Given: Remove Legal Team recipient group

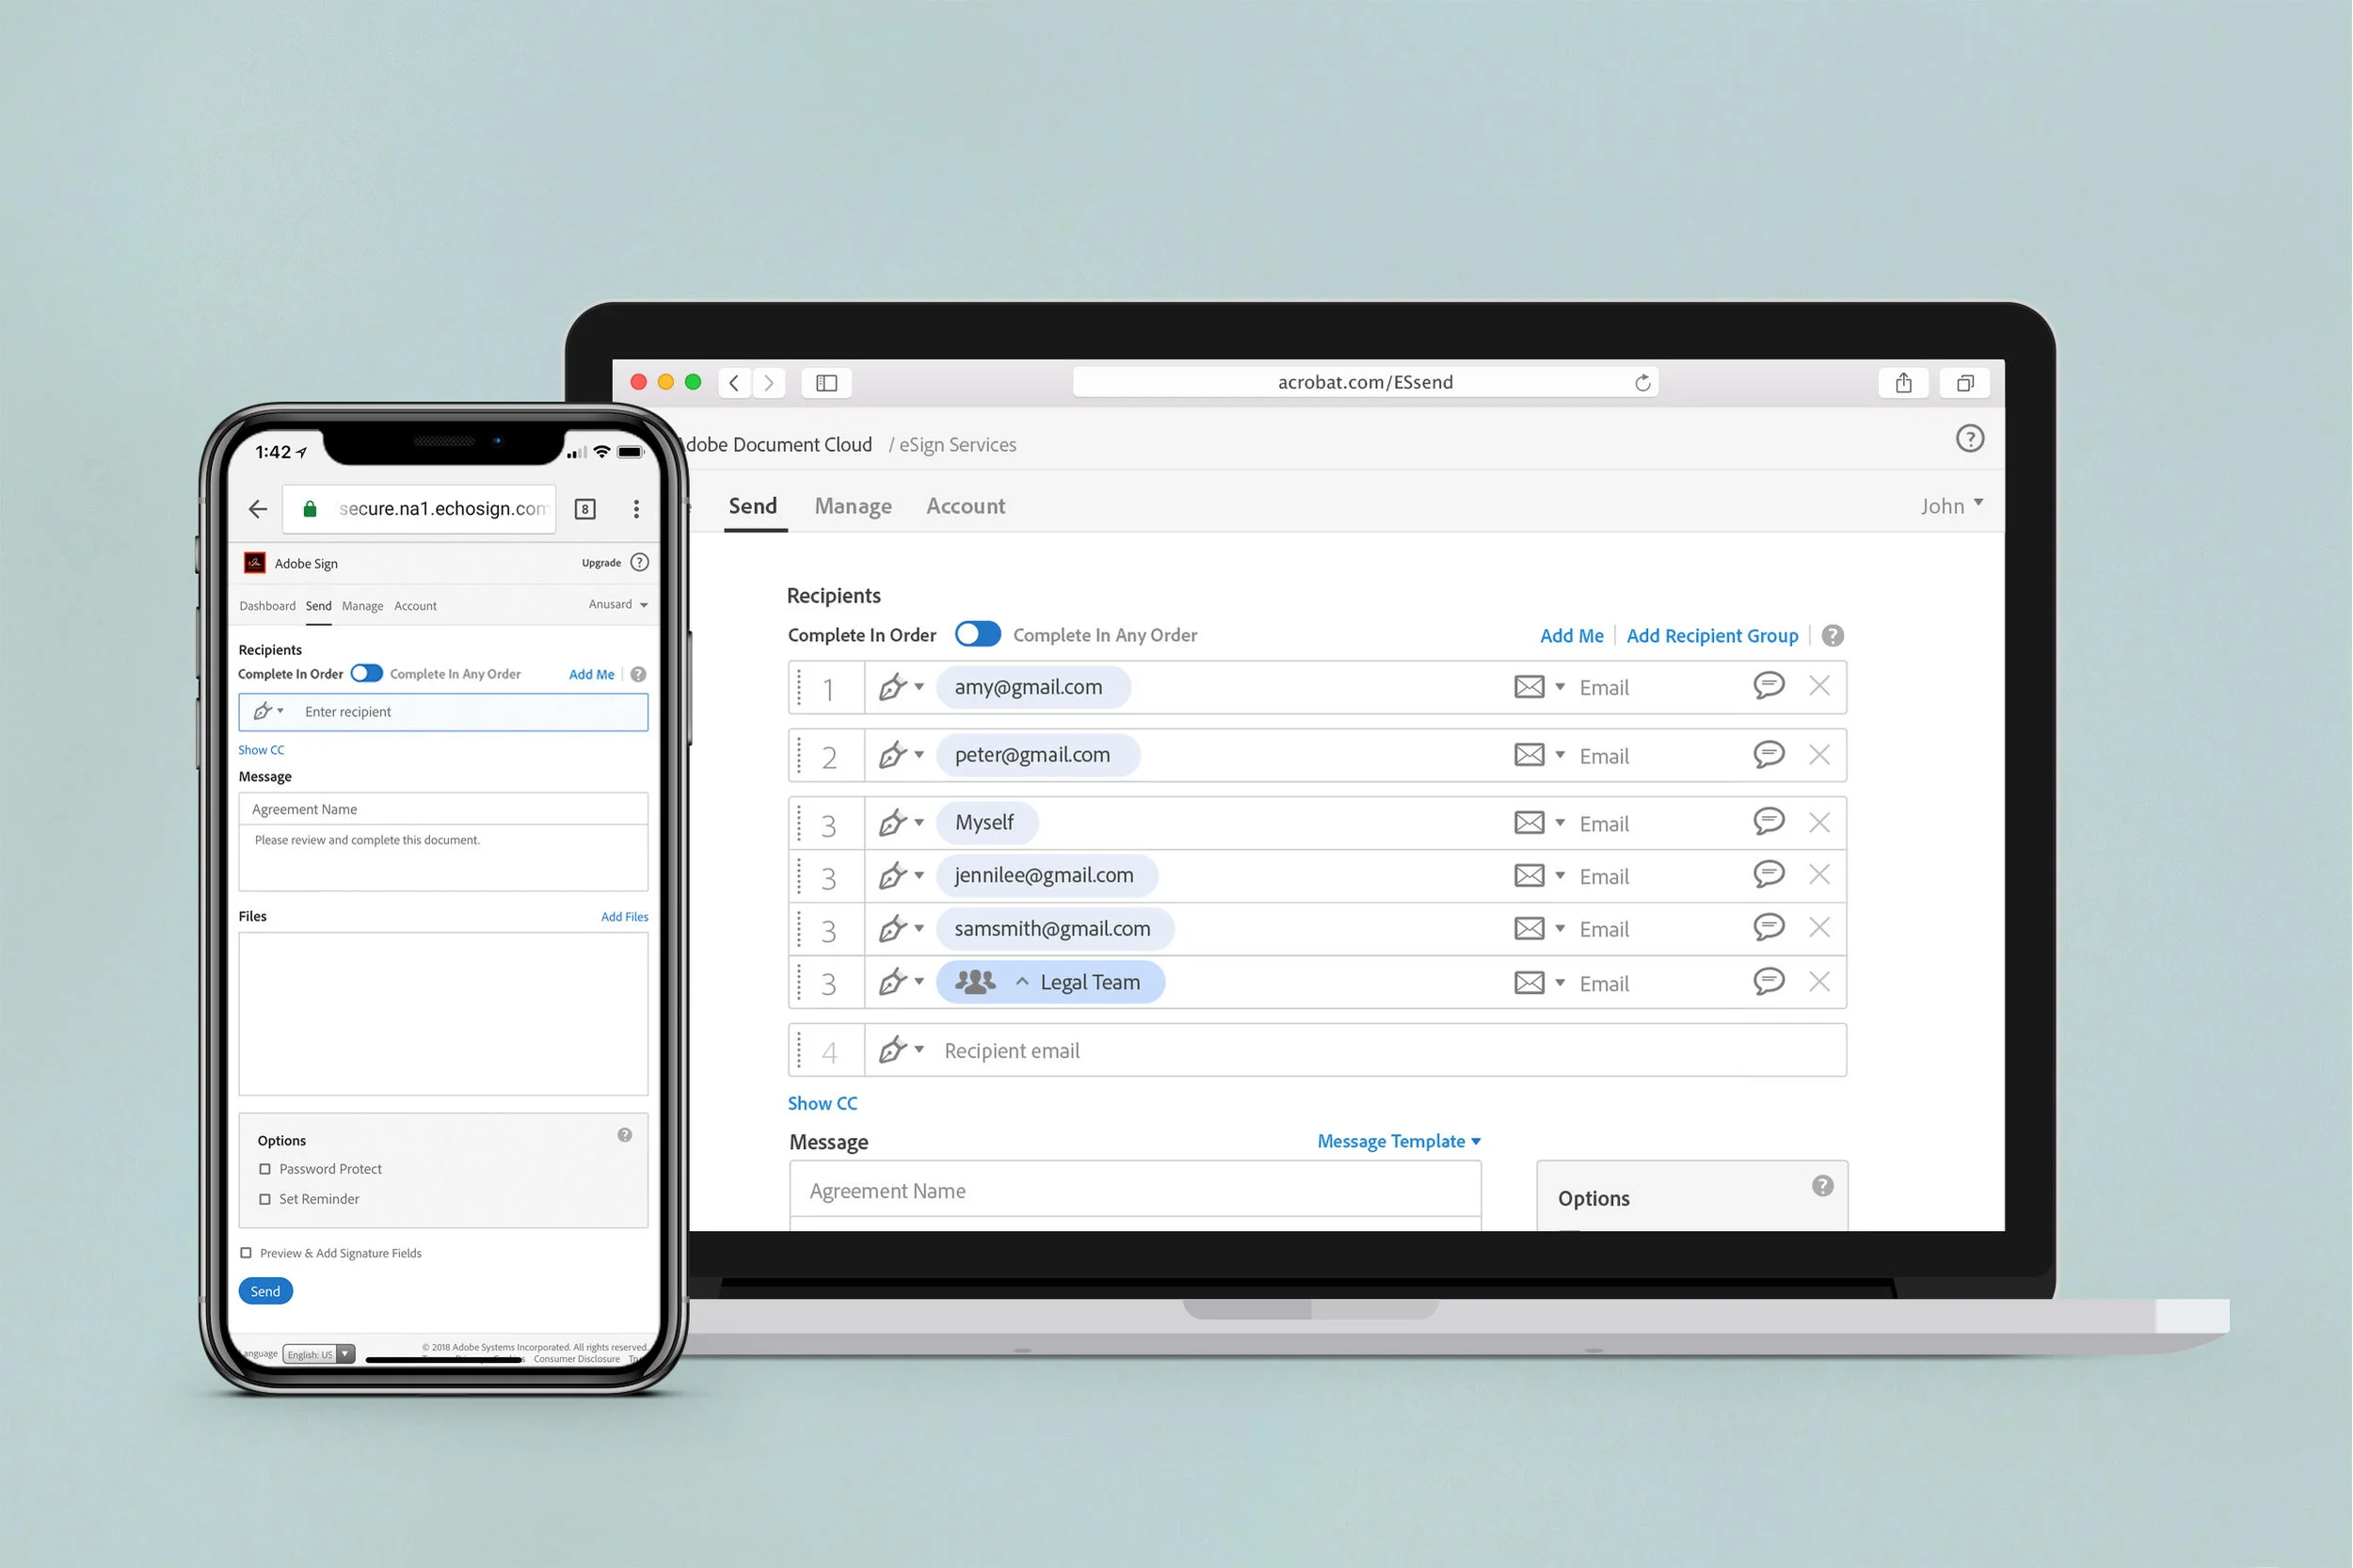Looking at the screenshot, I should click(1819, 982).
